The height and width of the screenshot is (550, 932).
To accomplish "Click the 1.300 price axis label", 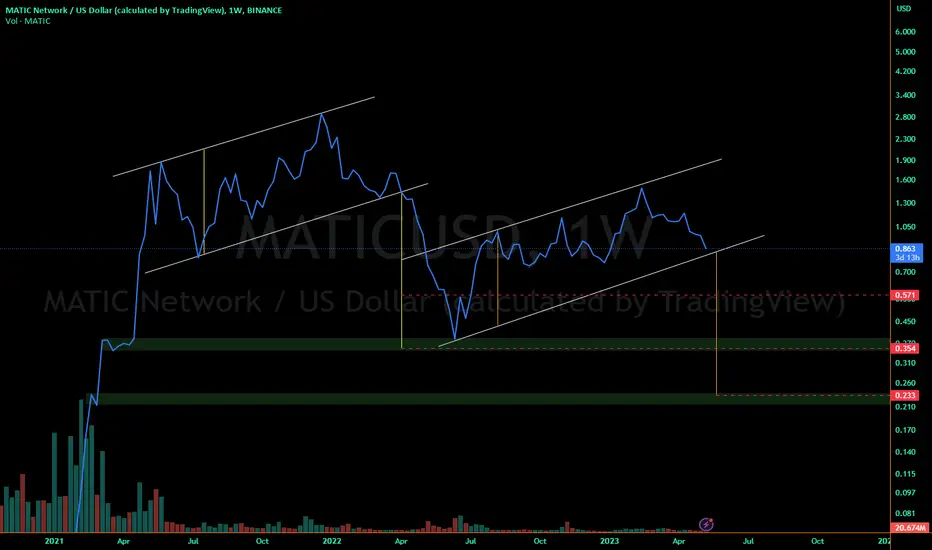I will pos(905,203).
